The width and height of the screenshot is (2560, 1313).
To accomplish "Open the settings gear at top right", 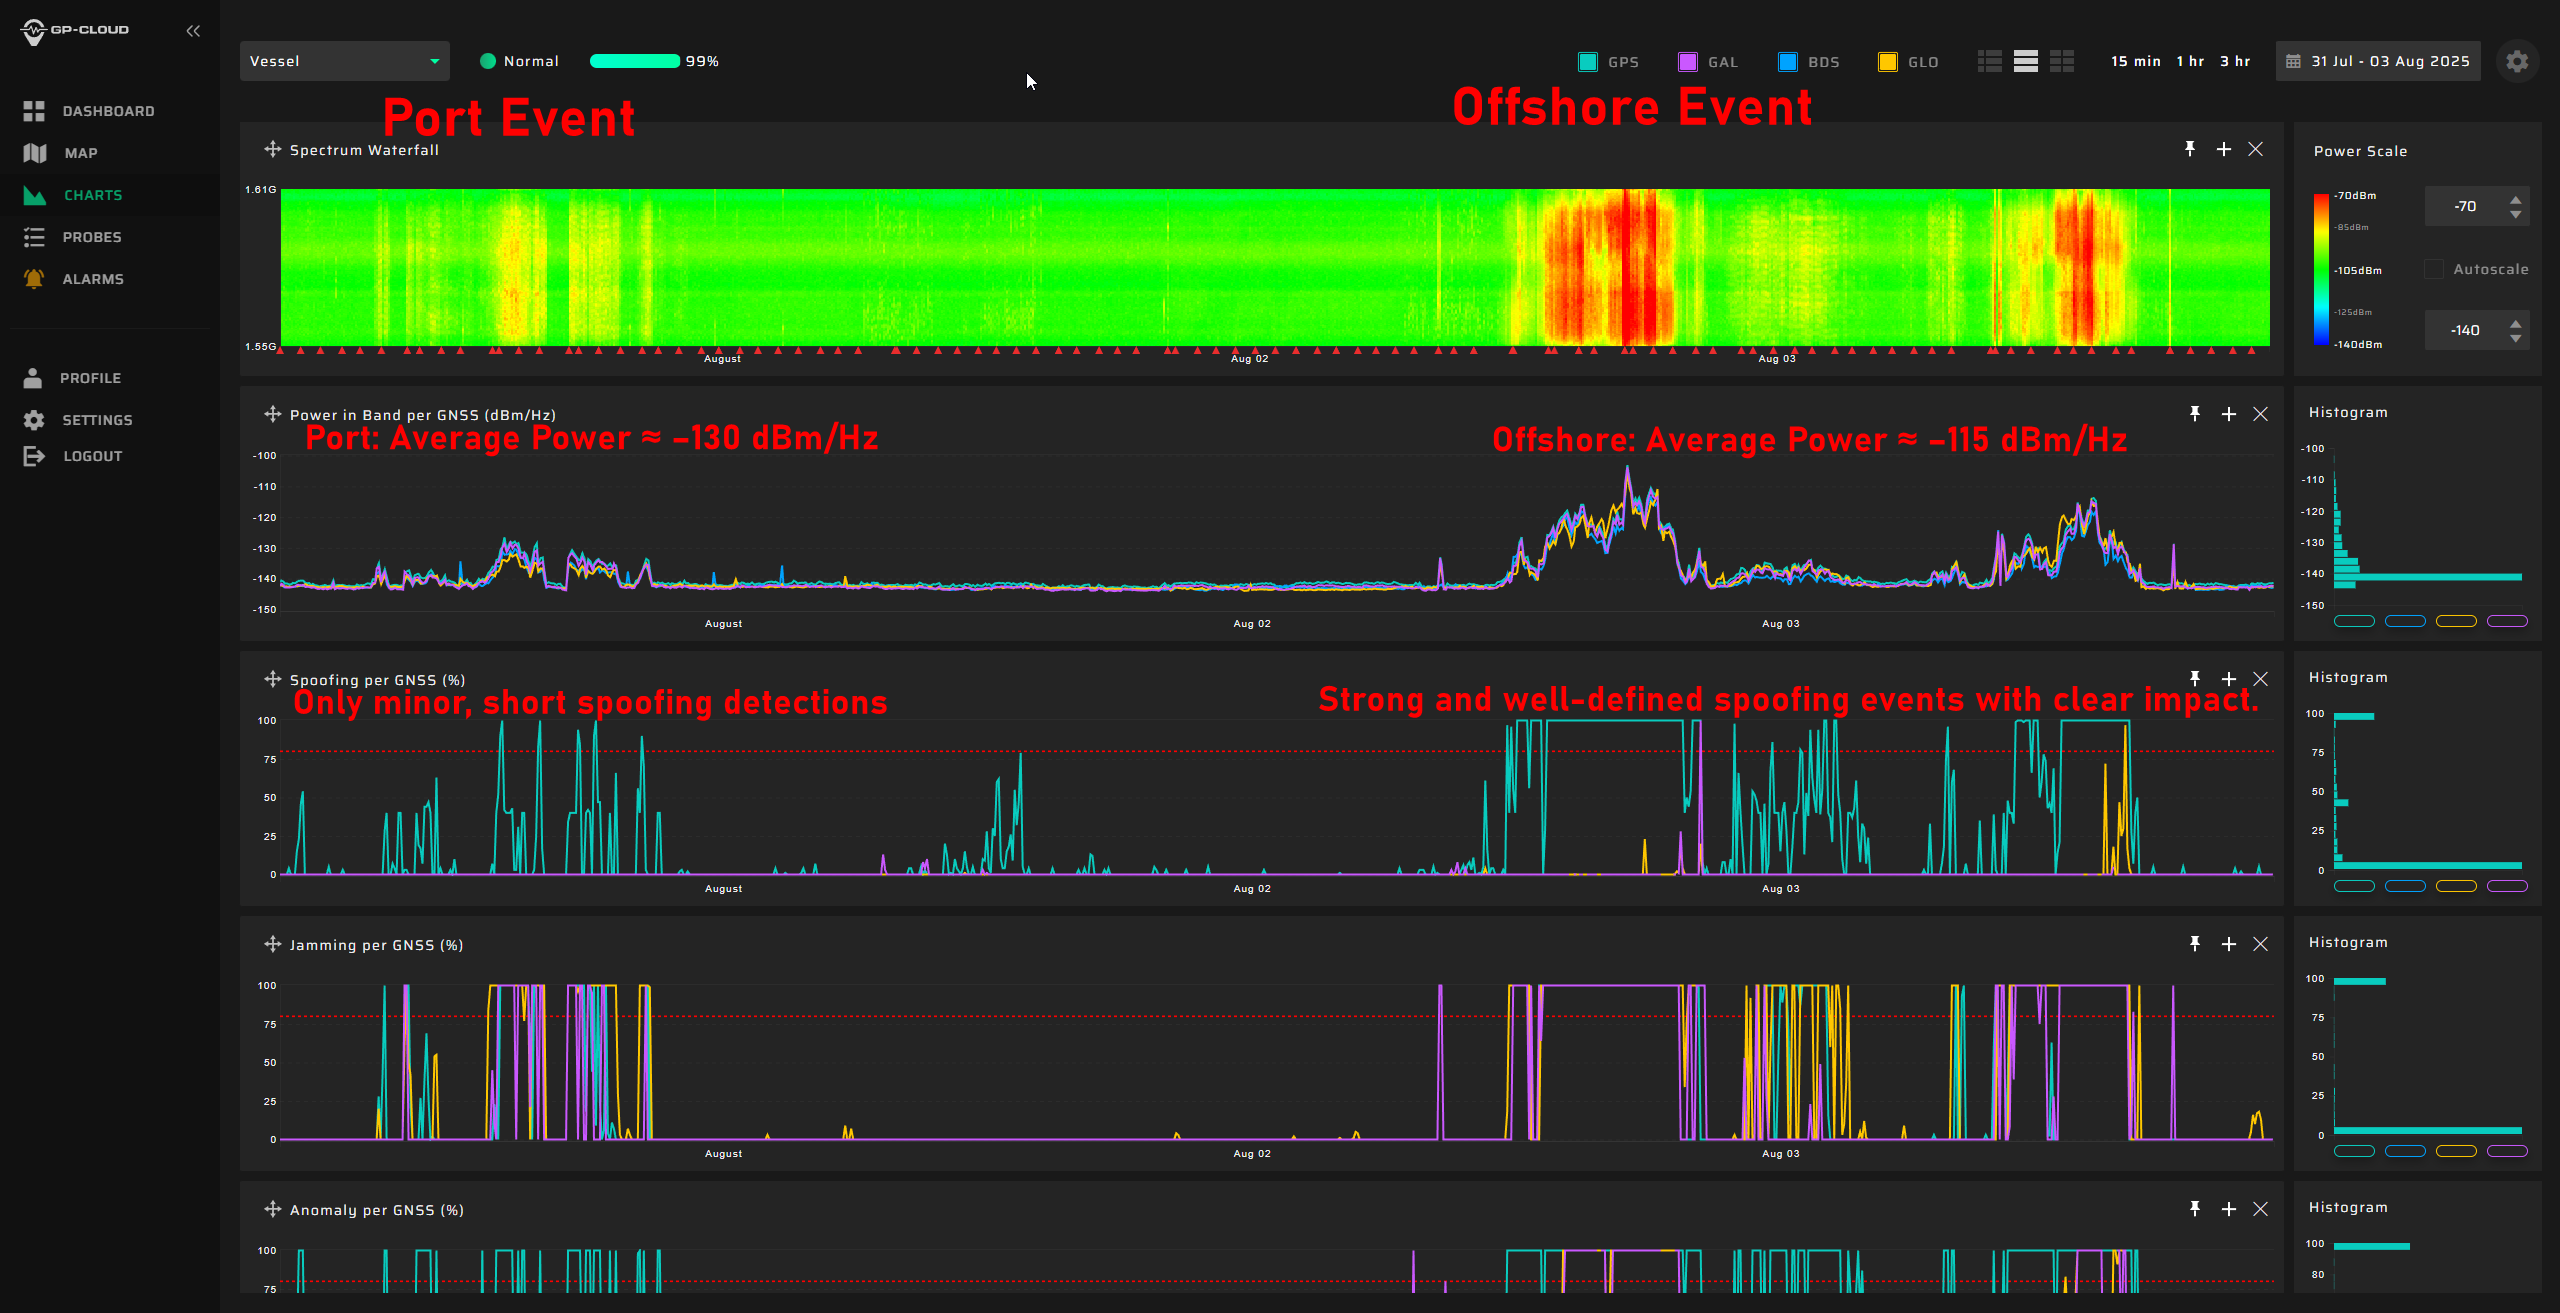I will (2517, 61).
